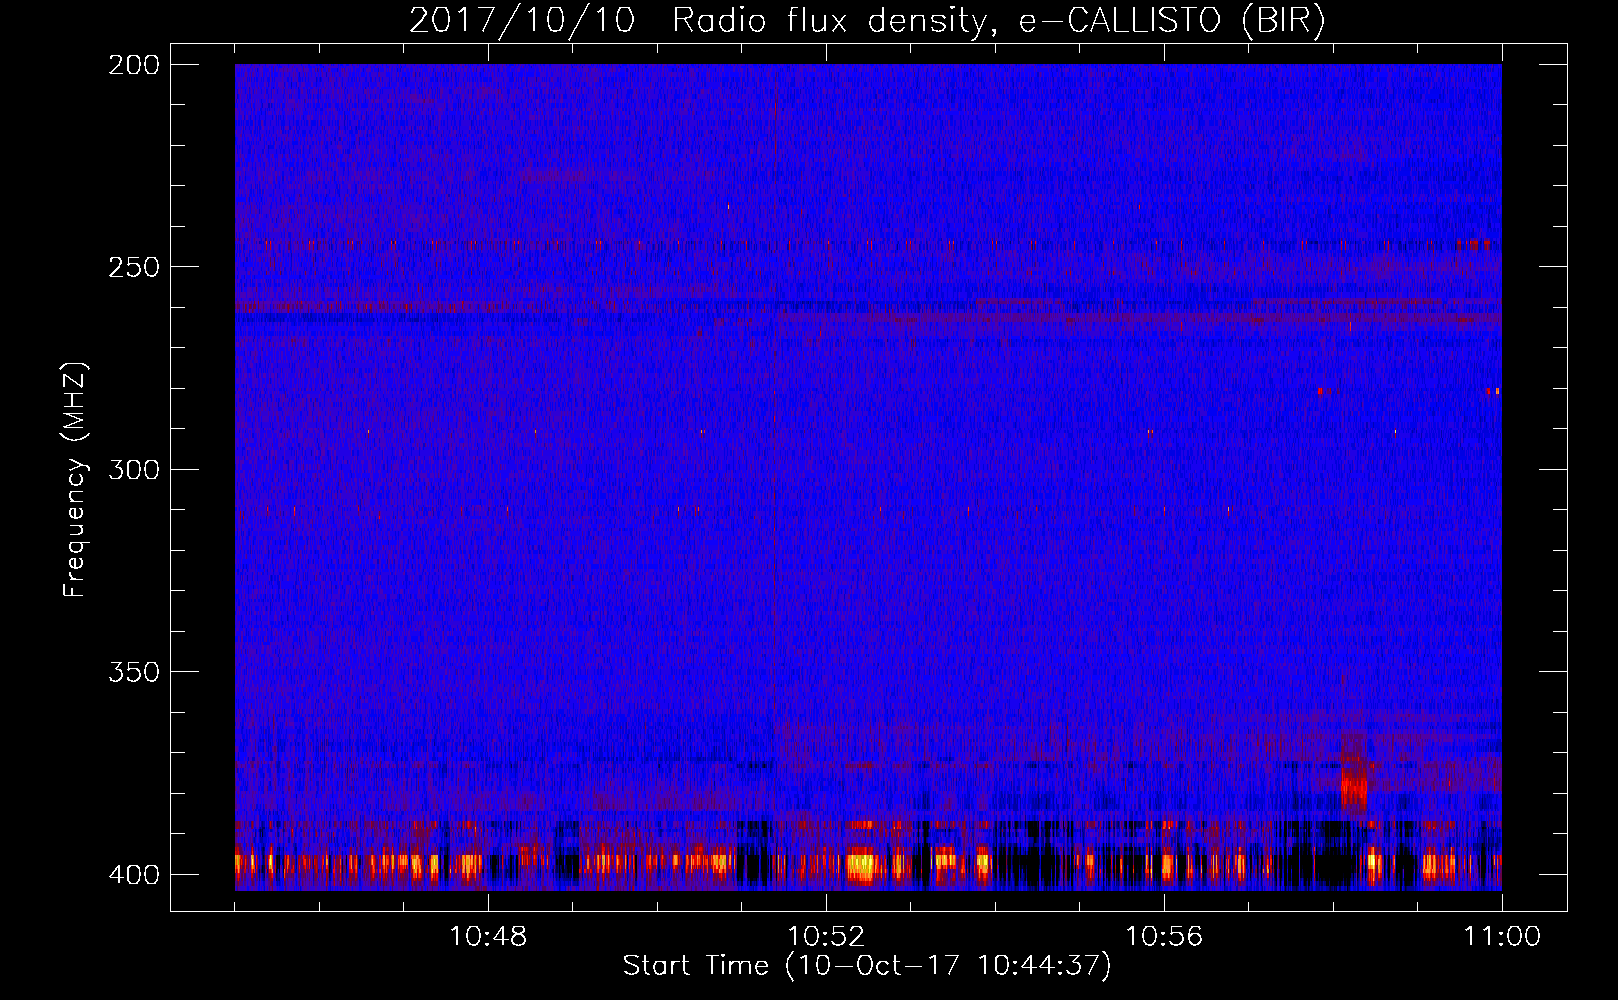Click the 'Frequency (MHZ)' axis label
The image size is (1618, 1000).
point(75,480)
